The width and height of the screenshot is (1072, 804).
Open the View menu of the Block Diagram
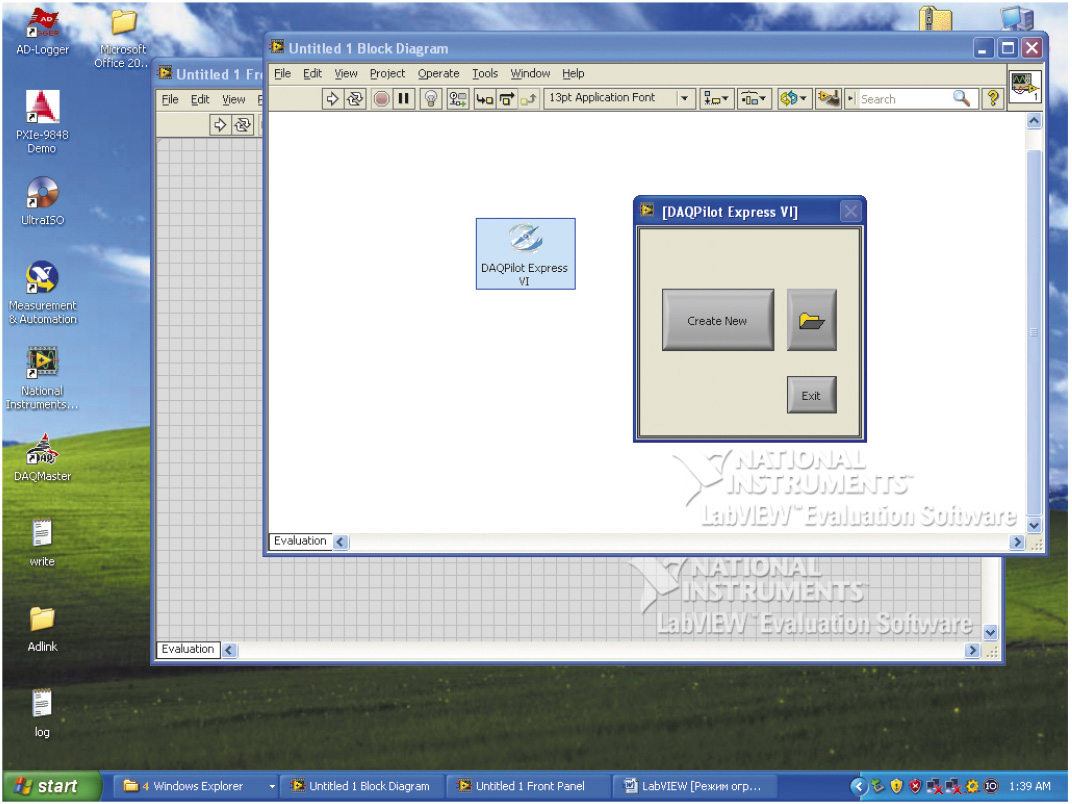click(346, 74)
